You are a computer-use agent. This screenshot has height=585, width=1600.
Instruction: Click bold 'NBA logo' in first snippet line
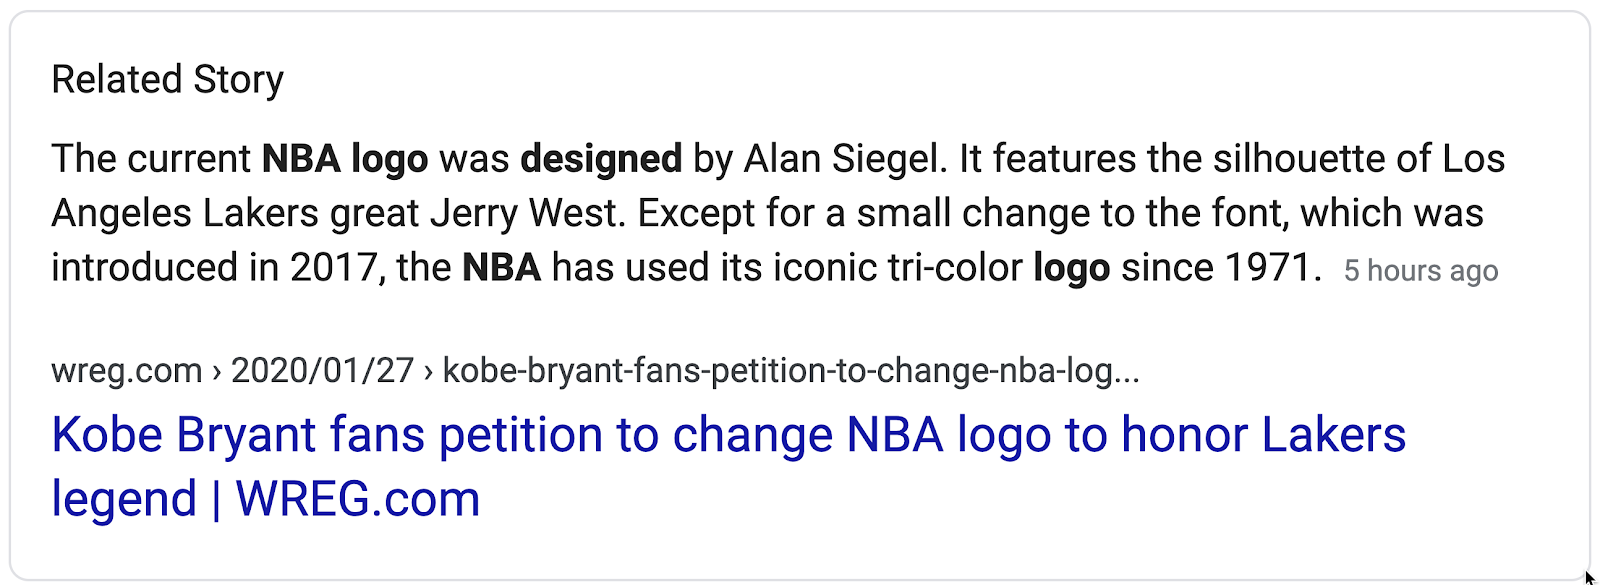coord(345,159)
